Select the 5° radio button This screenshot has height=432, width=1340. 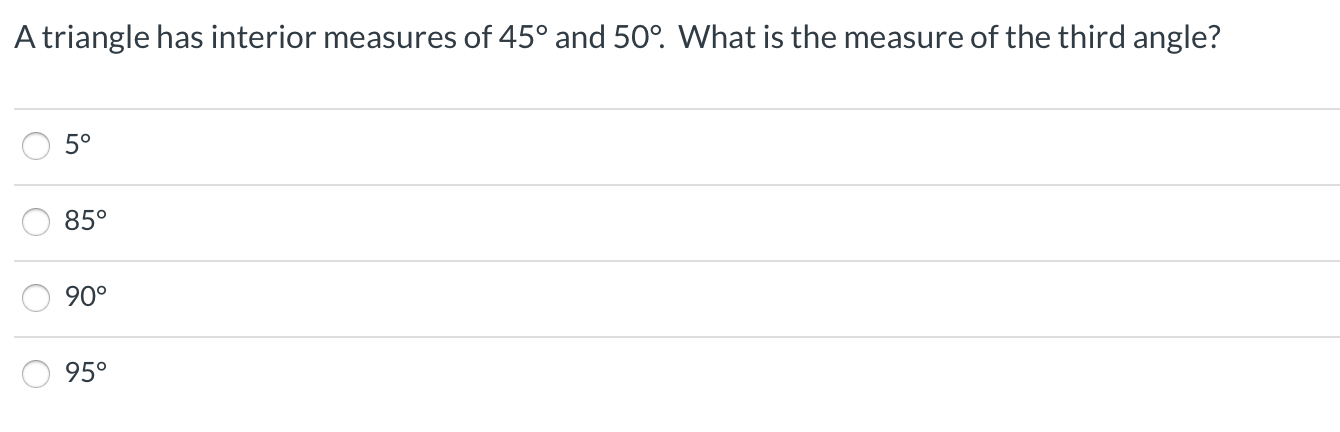pyautogui.click(x=36, y=147)
